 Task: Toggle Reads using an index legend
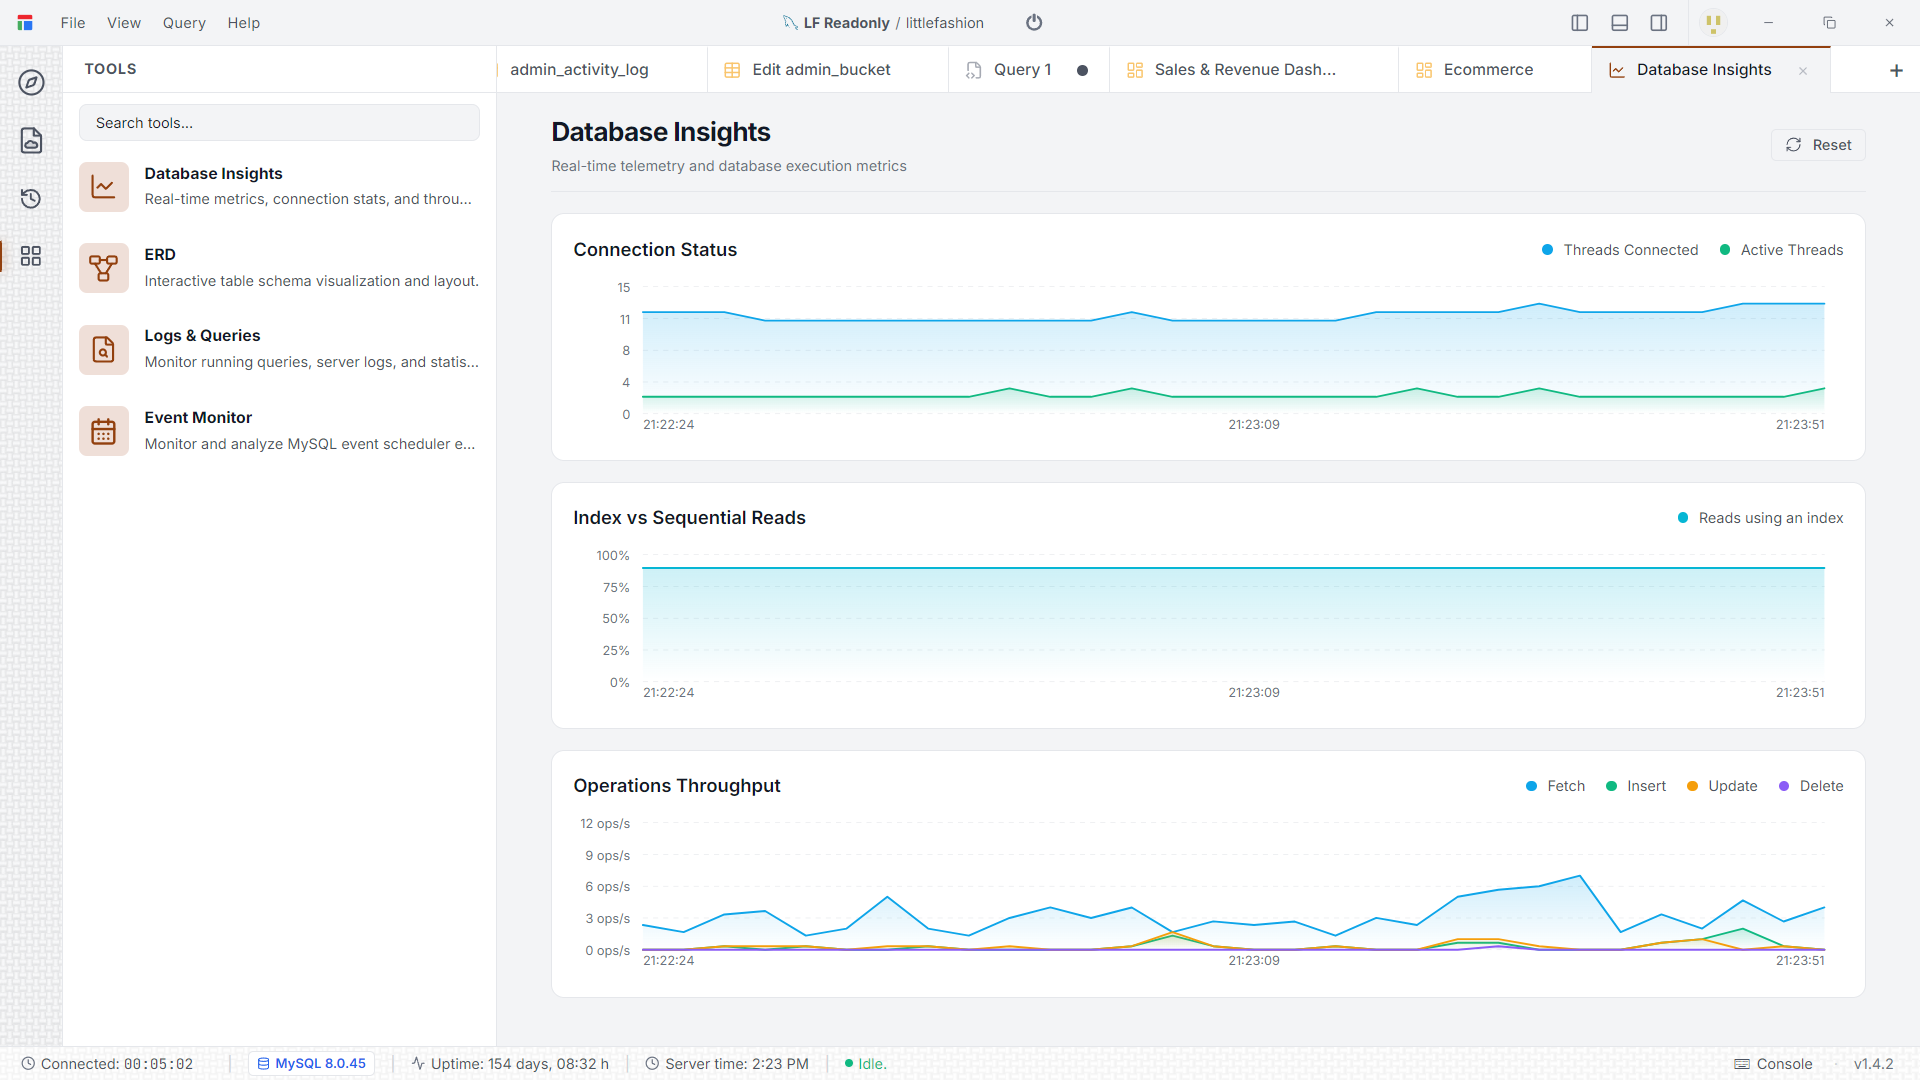pos(1760,518)
